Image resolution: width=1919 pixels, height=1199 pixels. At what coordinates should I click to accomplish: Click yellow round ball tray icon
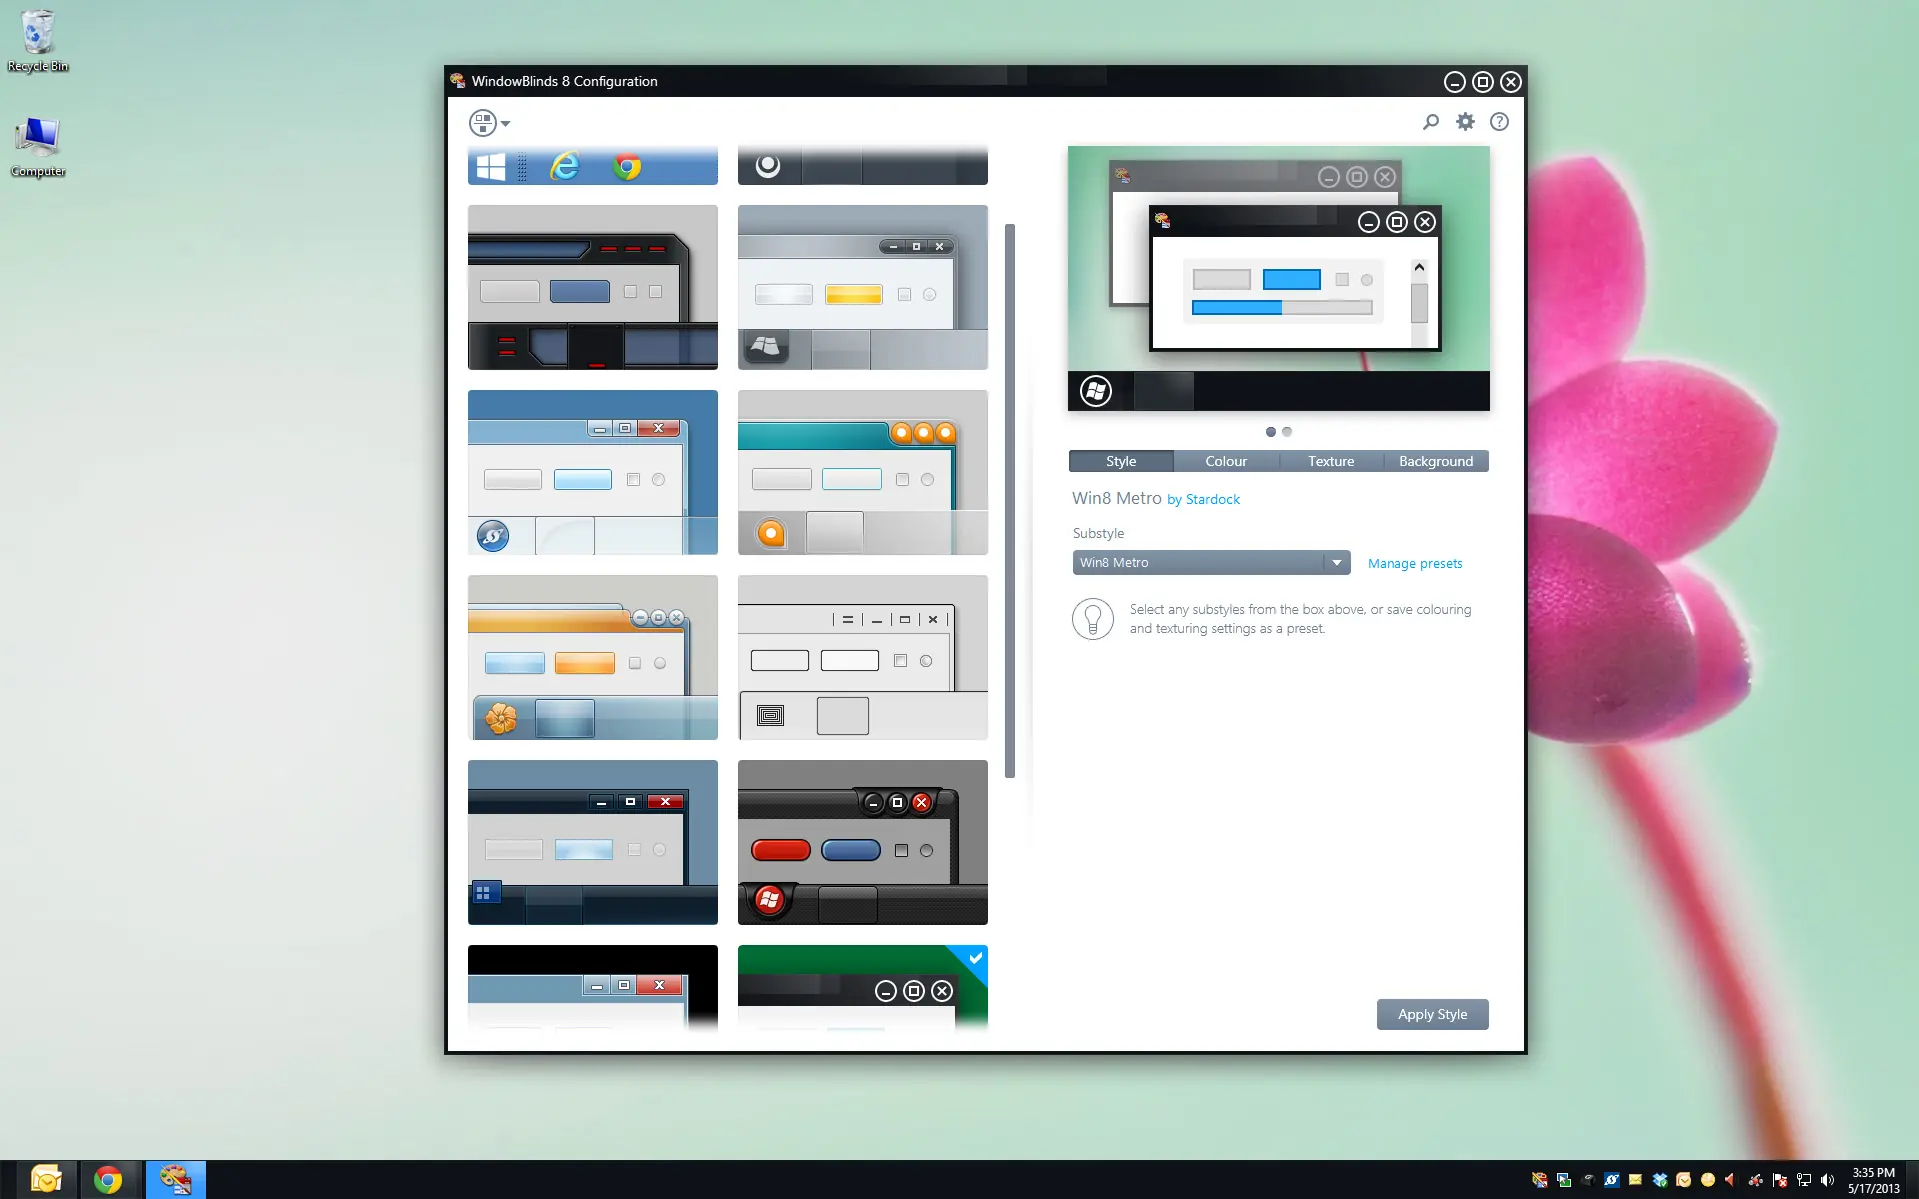(x=1708, y=1180)
